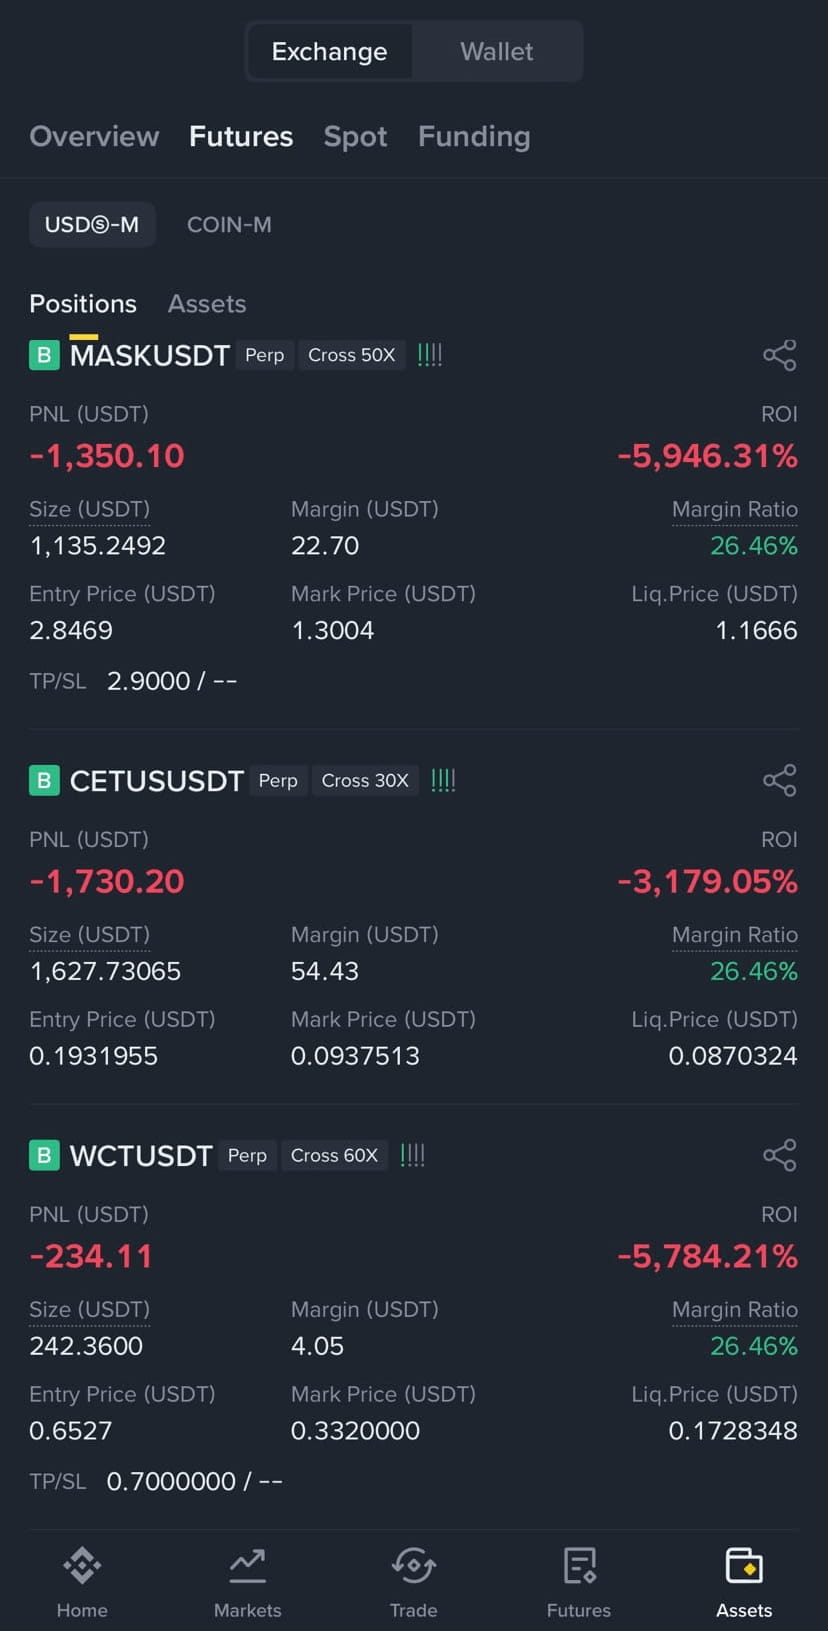The width and height of the screenshot is (828, 1631).
Task: Select the Exchange toggle option
Action: [329, 51]
